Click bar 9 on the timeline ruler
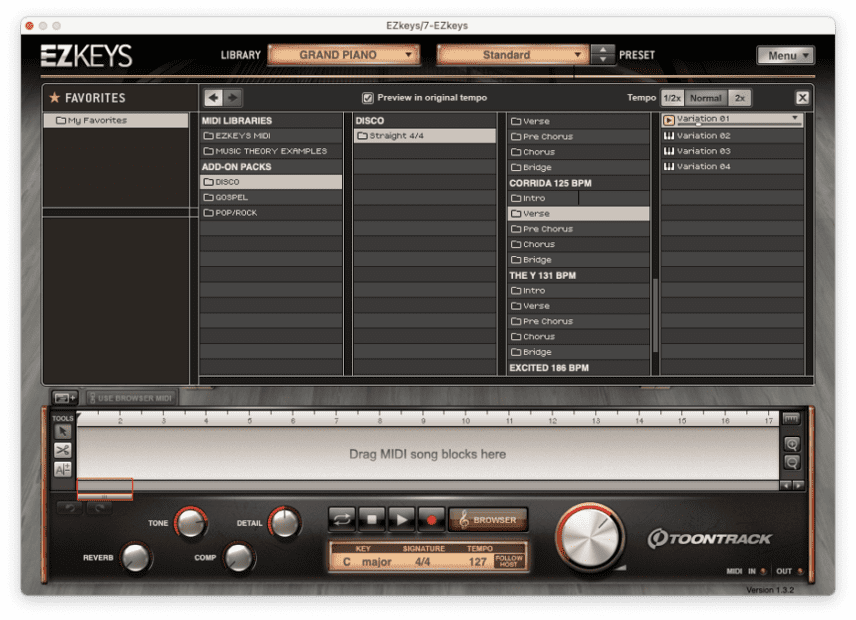 coord(423,420)
